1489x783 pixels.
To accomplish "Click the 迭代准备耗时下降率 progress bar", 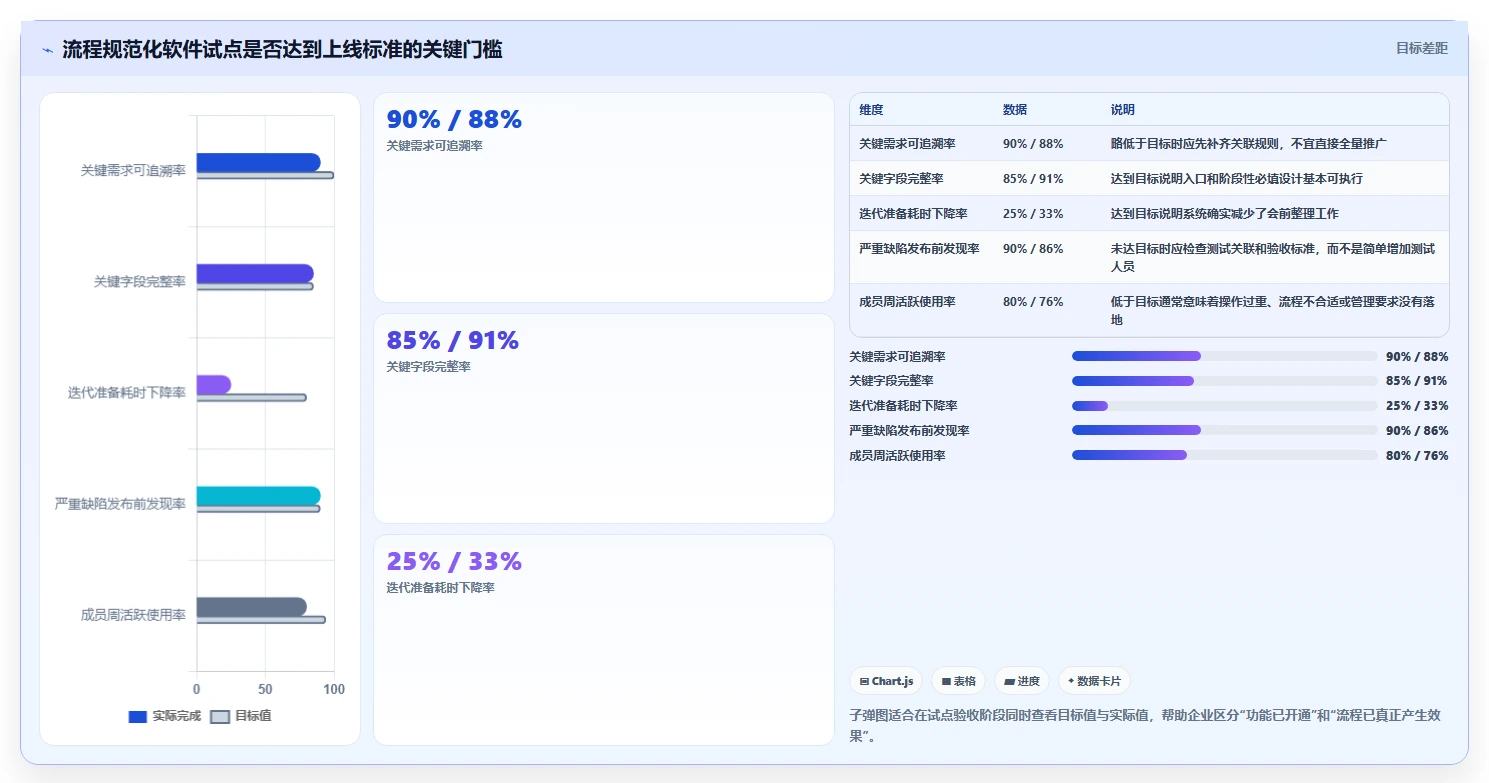I will [1225, 406].
